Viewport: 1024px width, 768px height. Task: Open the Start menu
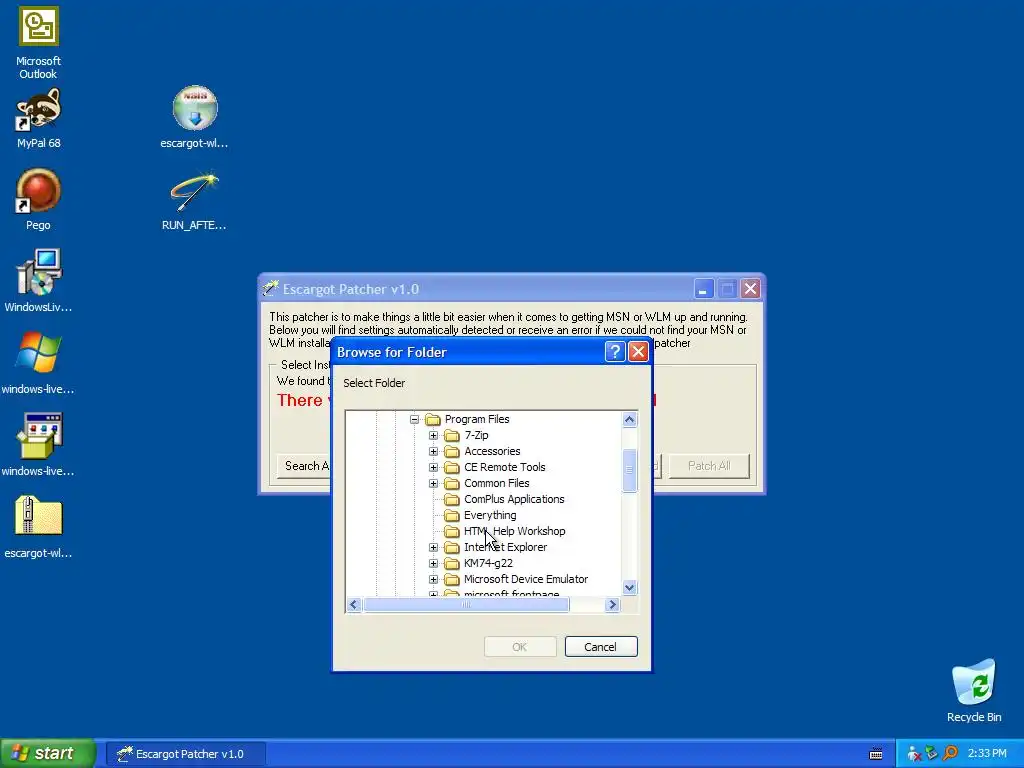[48, 754]
